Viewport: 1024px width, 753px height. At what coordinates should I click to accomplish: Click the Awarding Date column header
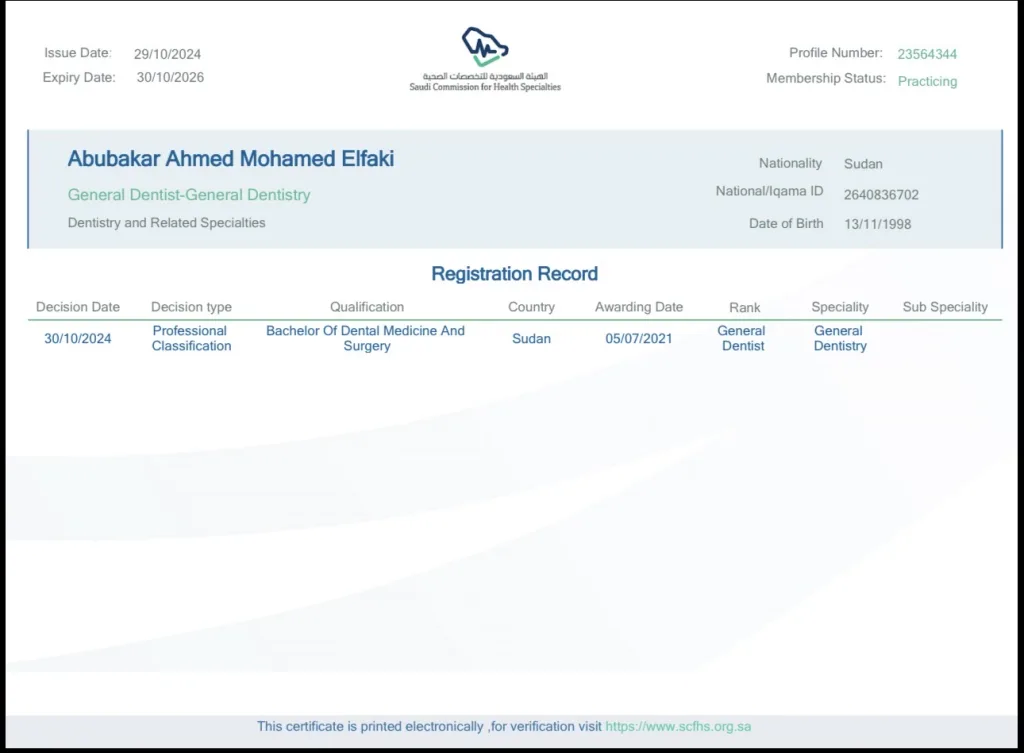coord(639,307)
